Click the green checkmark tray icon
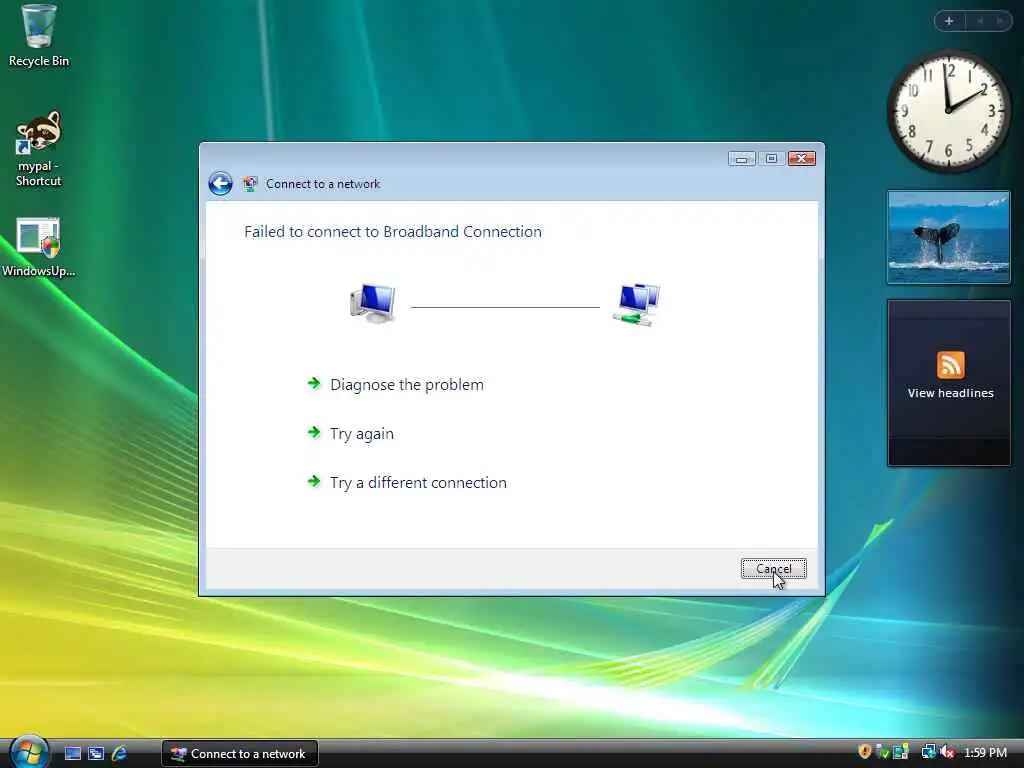The width and height of the screenshot is (1024, 768). pos(883,752)
